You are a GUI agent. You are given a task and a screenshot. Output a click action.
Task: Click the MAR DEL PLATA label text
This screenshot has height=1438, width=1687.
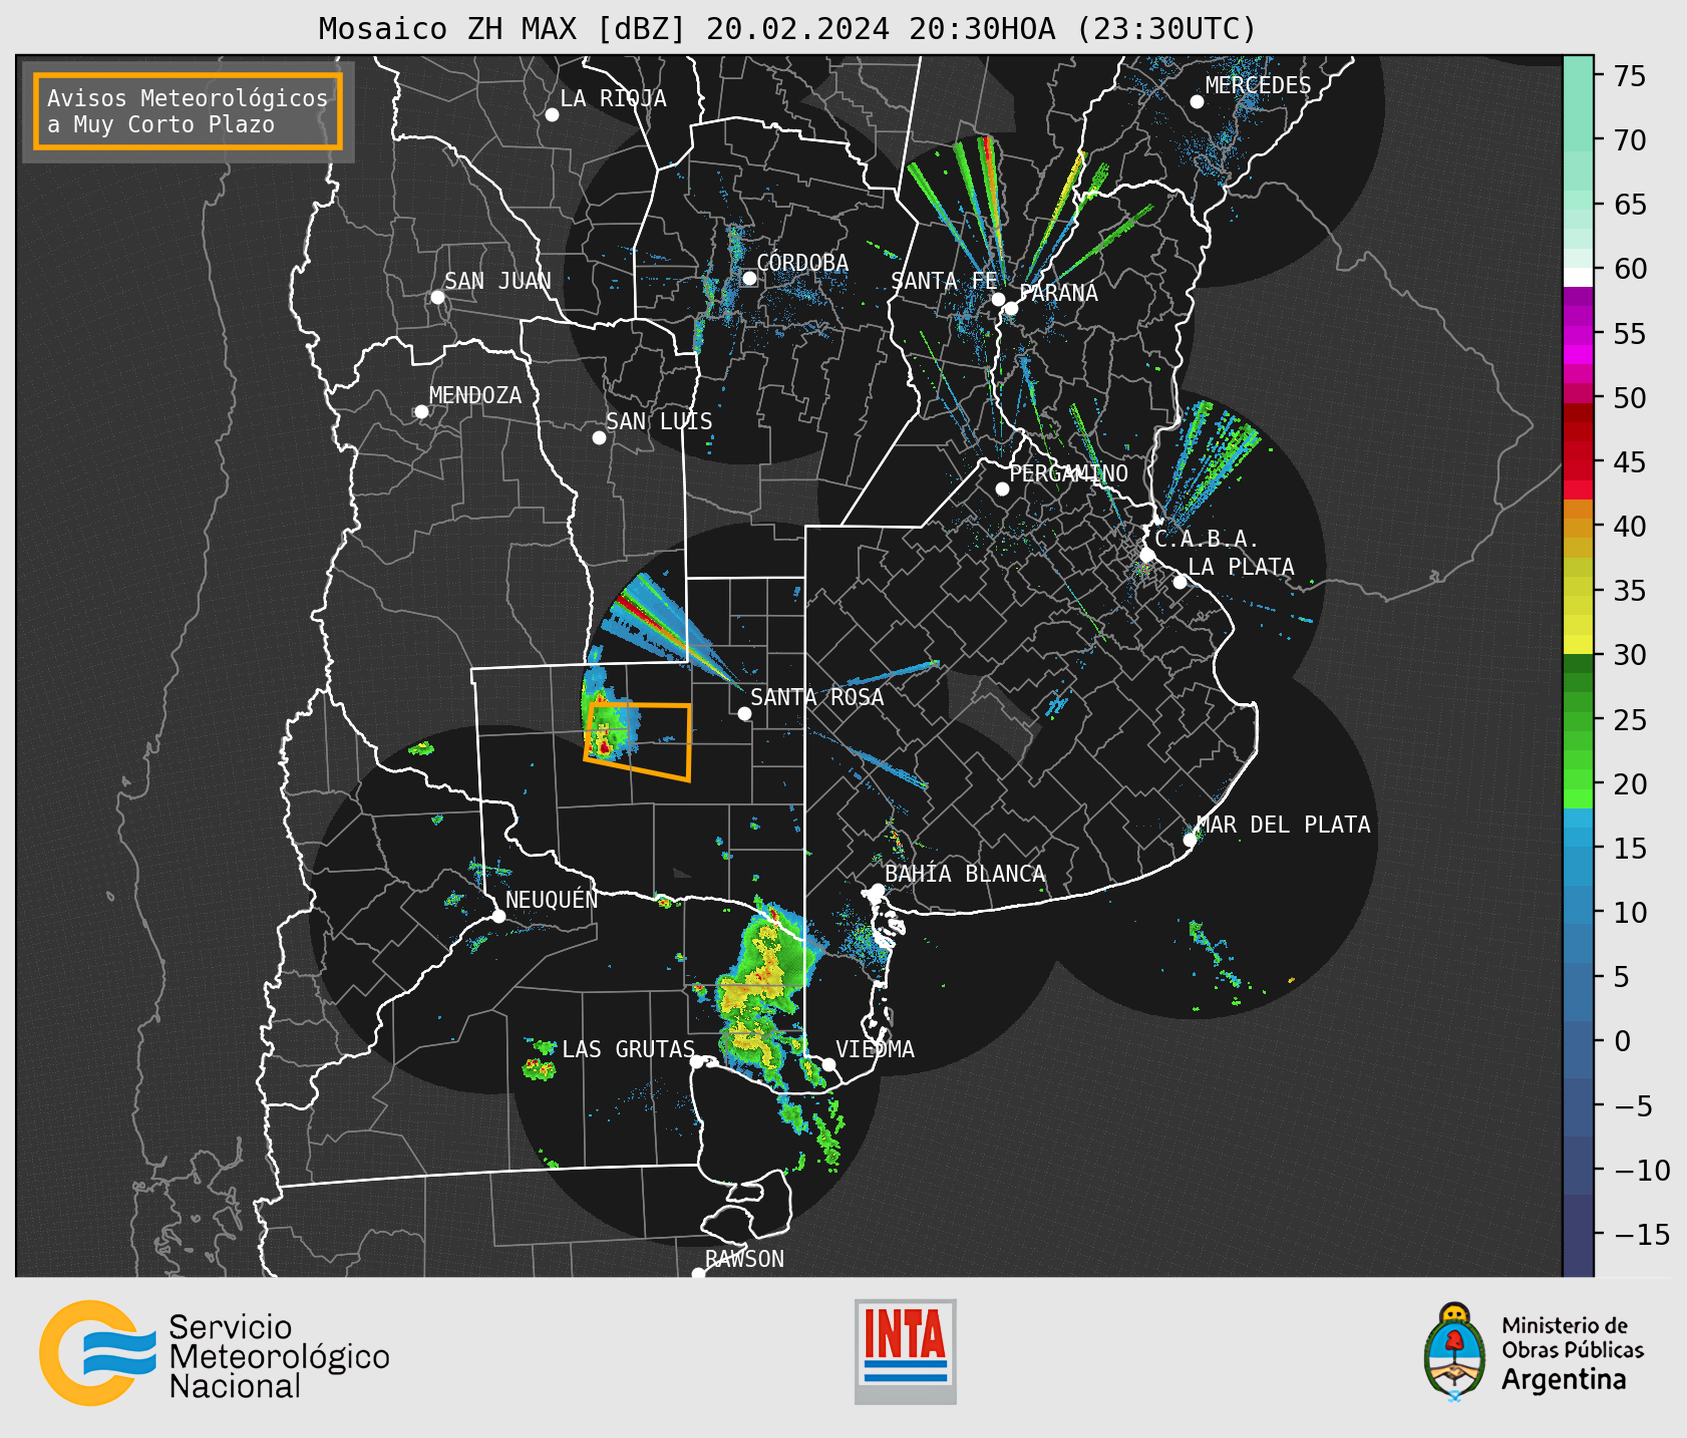coord(1283,825)
